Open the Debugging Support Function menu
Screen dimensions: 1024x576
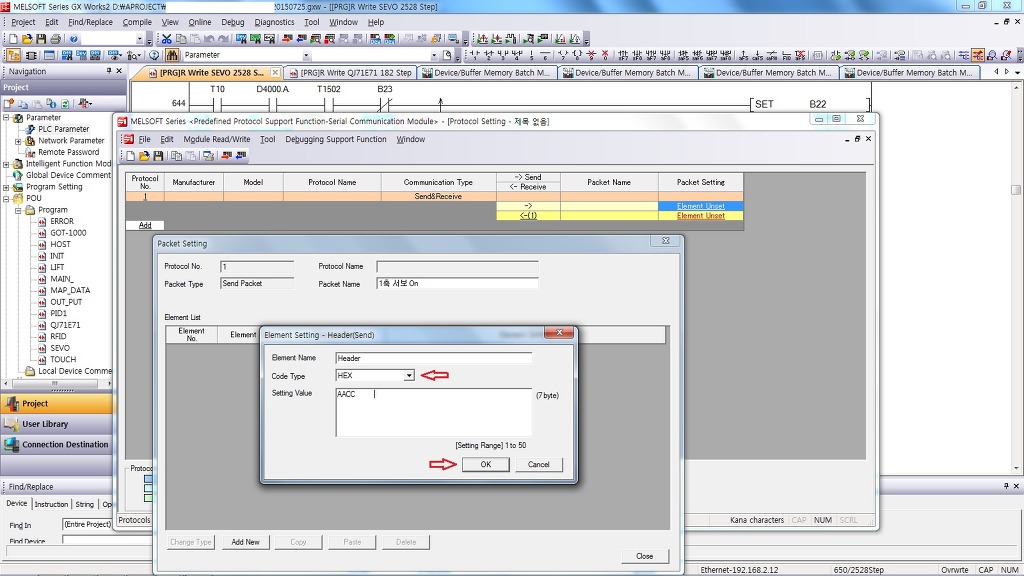click(335, 139)
